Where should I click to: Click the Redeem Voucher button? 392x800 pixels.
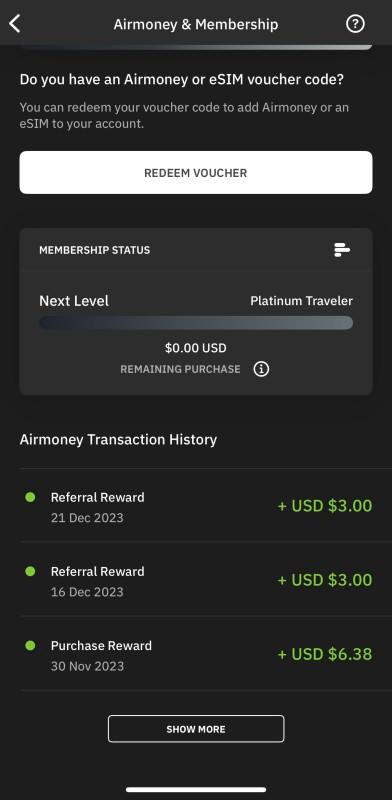coord(196,172)
